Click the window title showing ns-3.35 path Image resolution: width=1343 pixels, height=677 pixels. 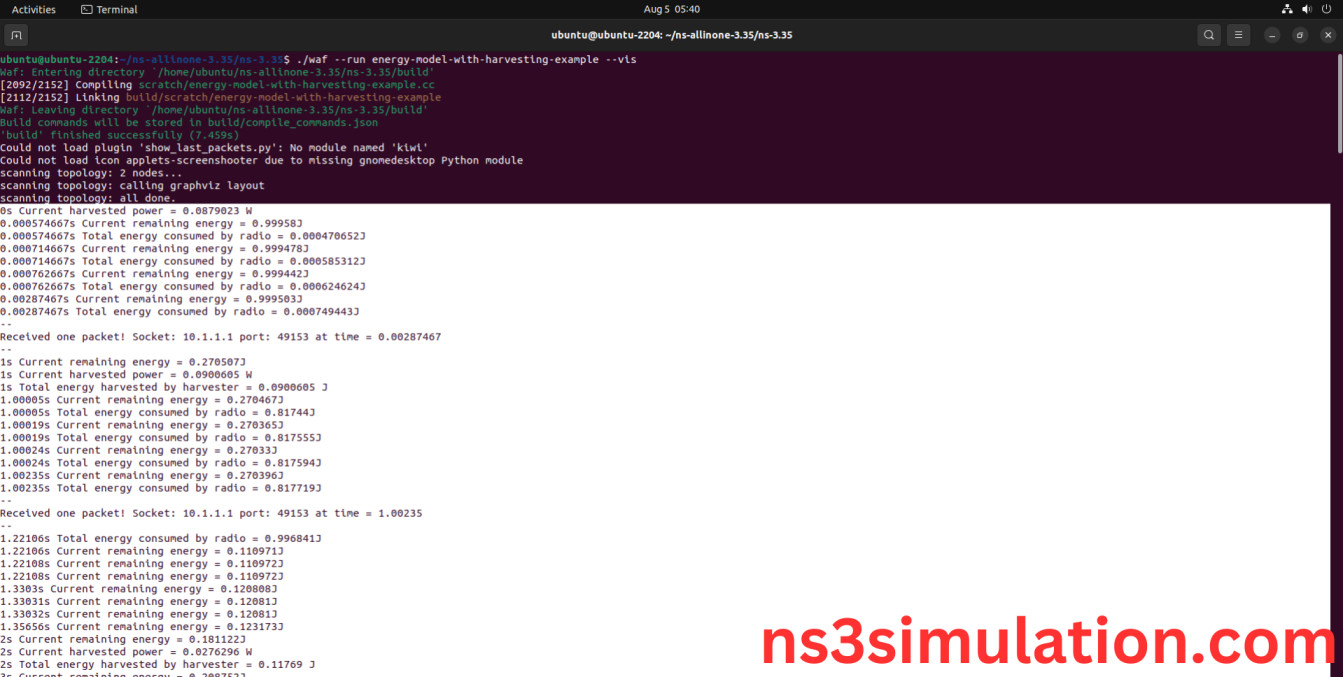coord(671,34)
